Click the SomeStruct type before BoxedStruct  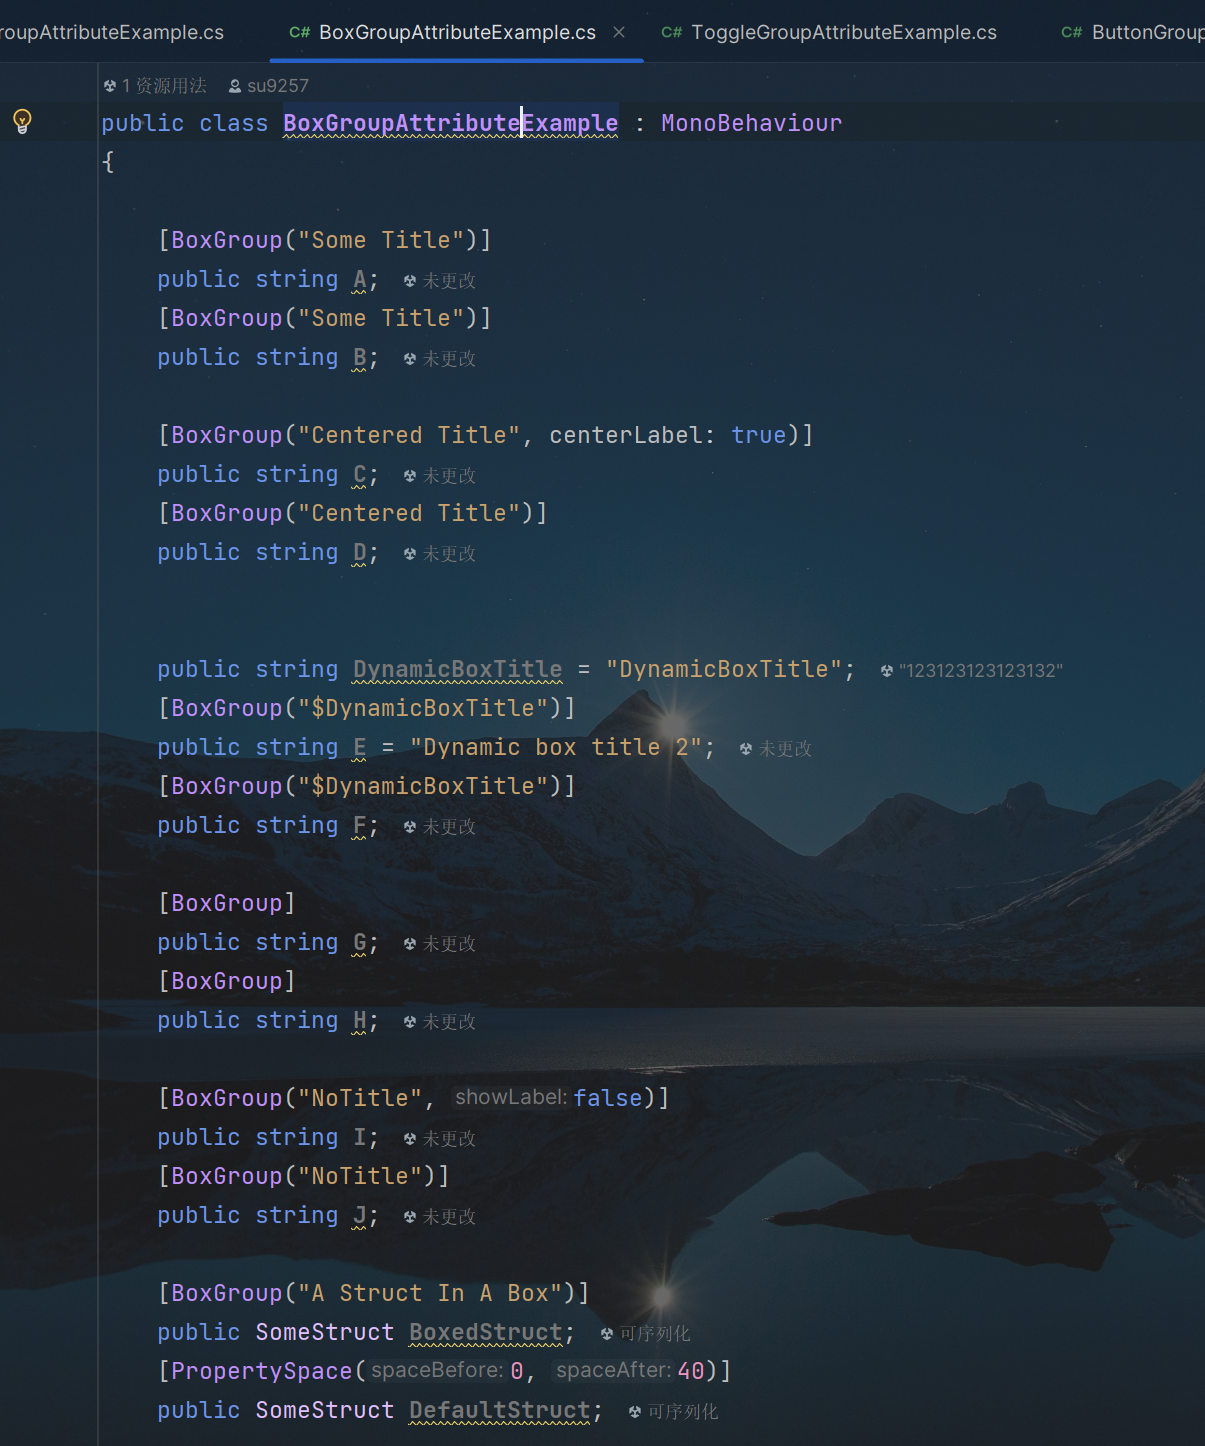pyautogui.click(x=324, y=1333)
